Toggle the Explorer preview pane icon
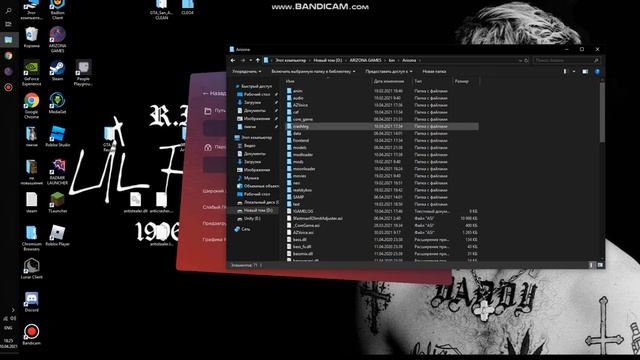This screenshot has width=640, height=360. pos(585,71)
